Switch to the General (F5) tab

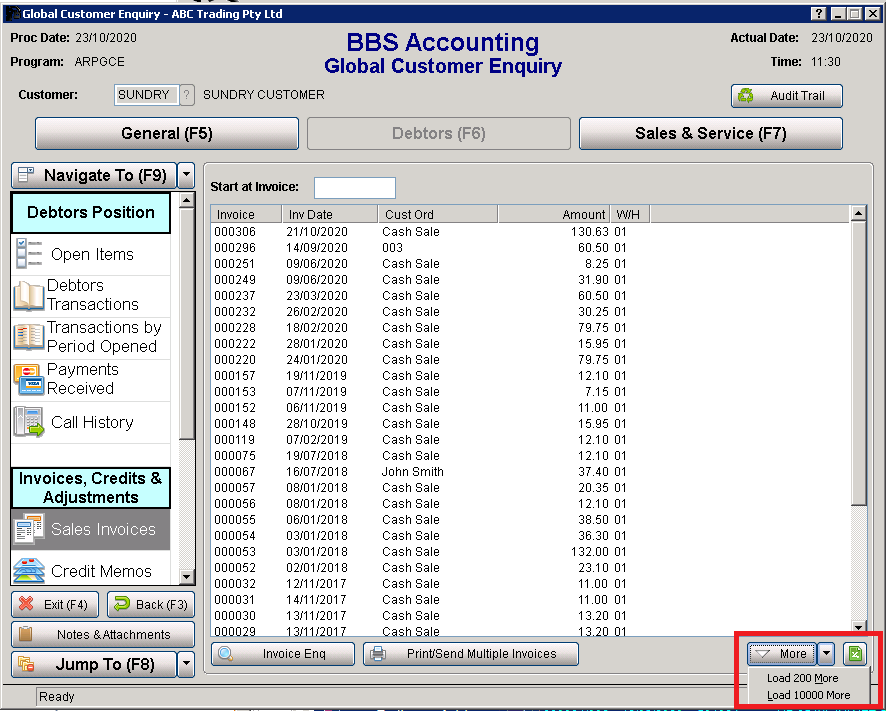(x=167, y=133)
